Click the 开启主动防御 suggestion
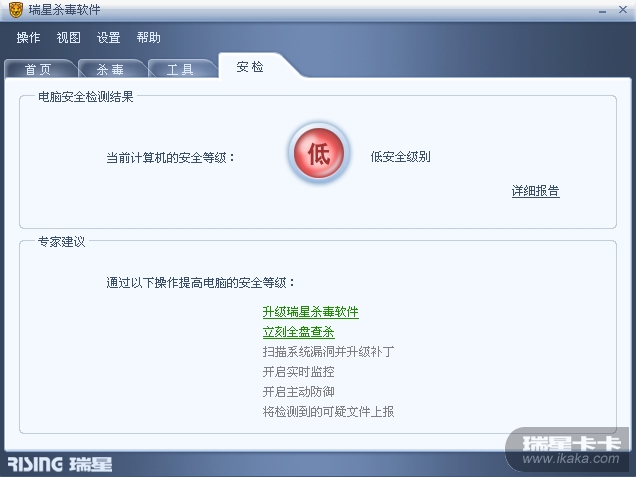This screenshot has height=477, width=636. (299, 391)
